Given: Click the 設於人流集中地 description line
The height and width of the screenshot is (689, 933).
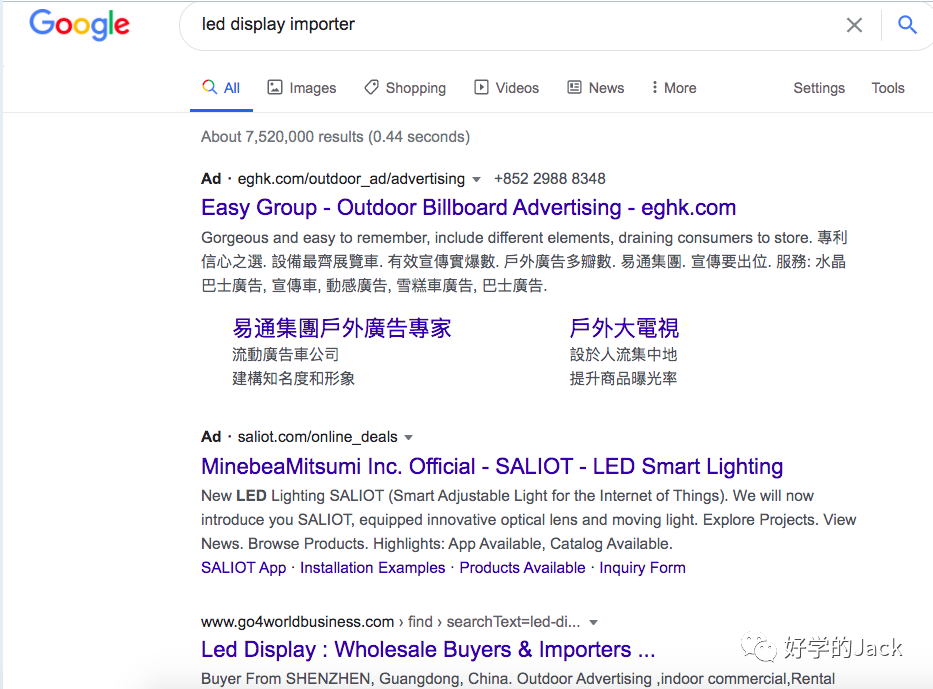Looking at the screenshot, I should pyautogui.click(x=623, y=355).
